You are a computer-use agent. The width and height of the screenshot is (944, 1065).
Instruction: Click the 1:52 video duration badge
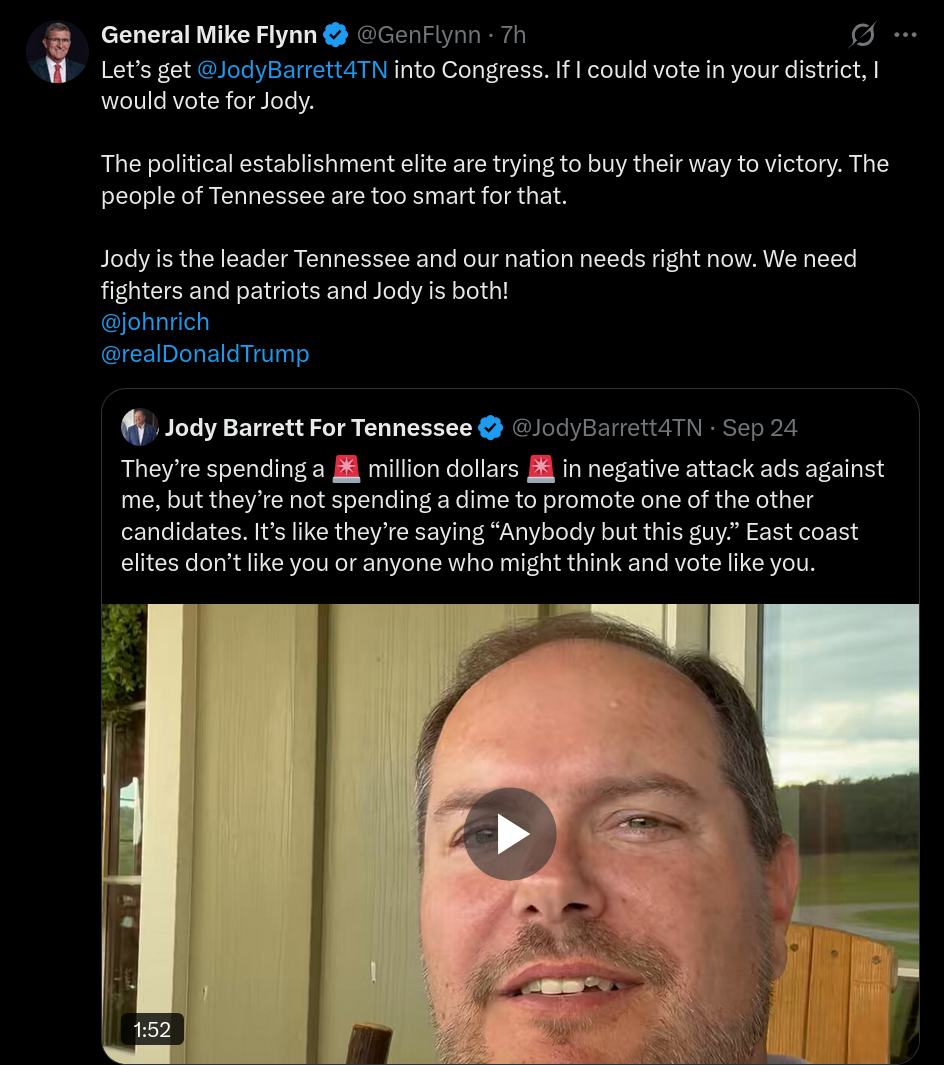coord(152,1029)
